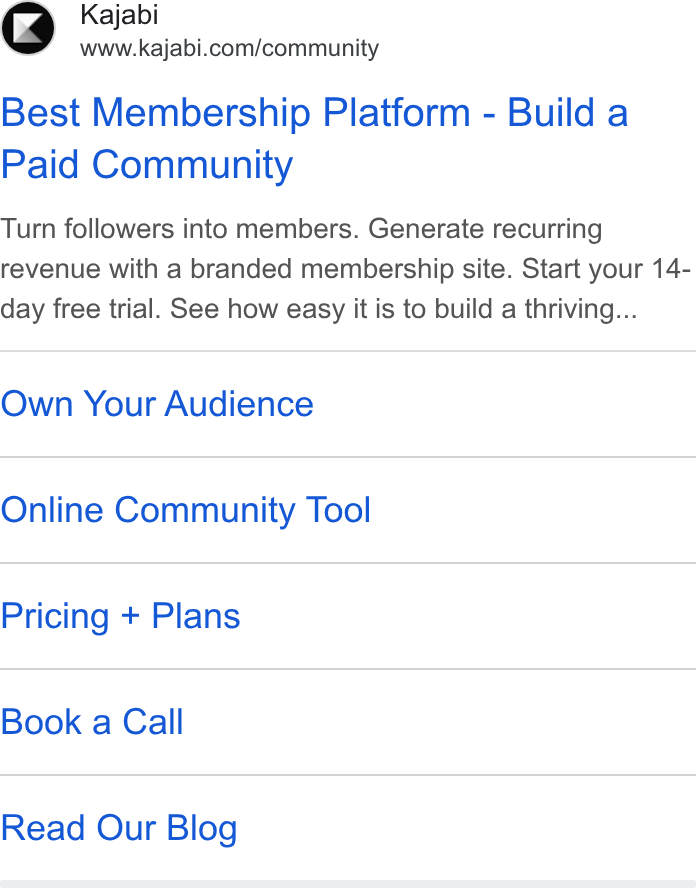This screenshot has height=888, width=696.
Task: Click 'Tool' in the Online Community Tool link
Action: coord(338,510)
